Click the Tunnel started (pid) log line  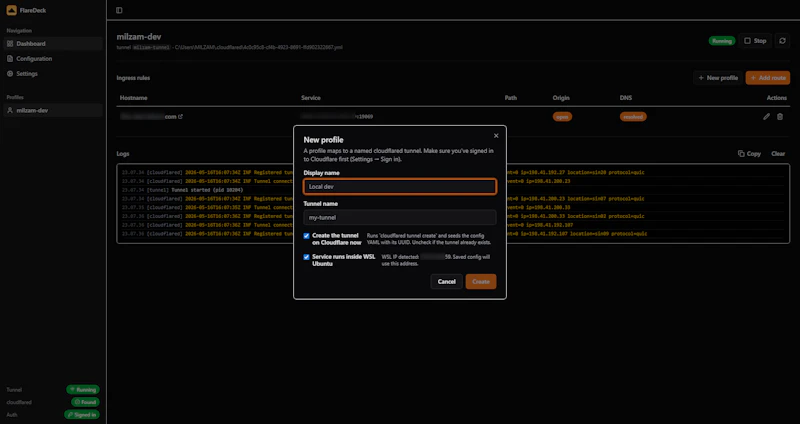tap(183, 190)
